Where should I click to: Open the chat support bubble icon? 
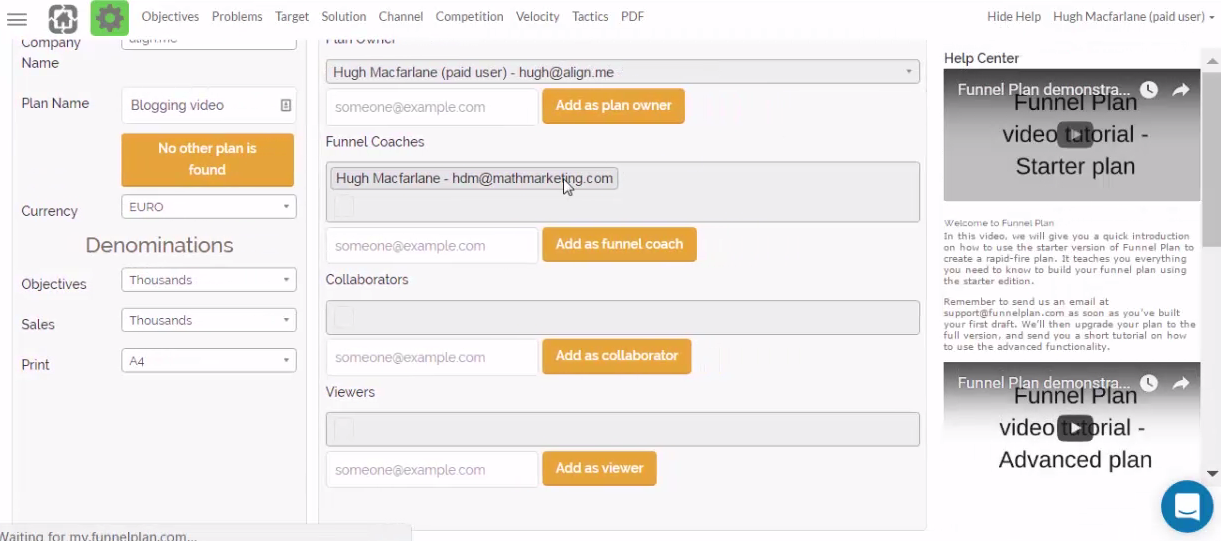tap(1187, 506)
